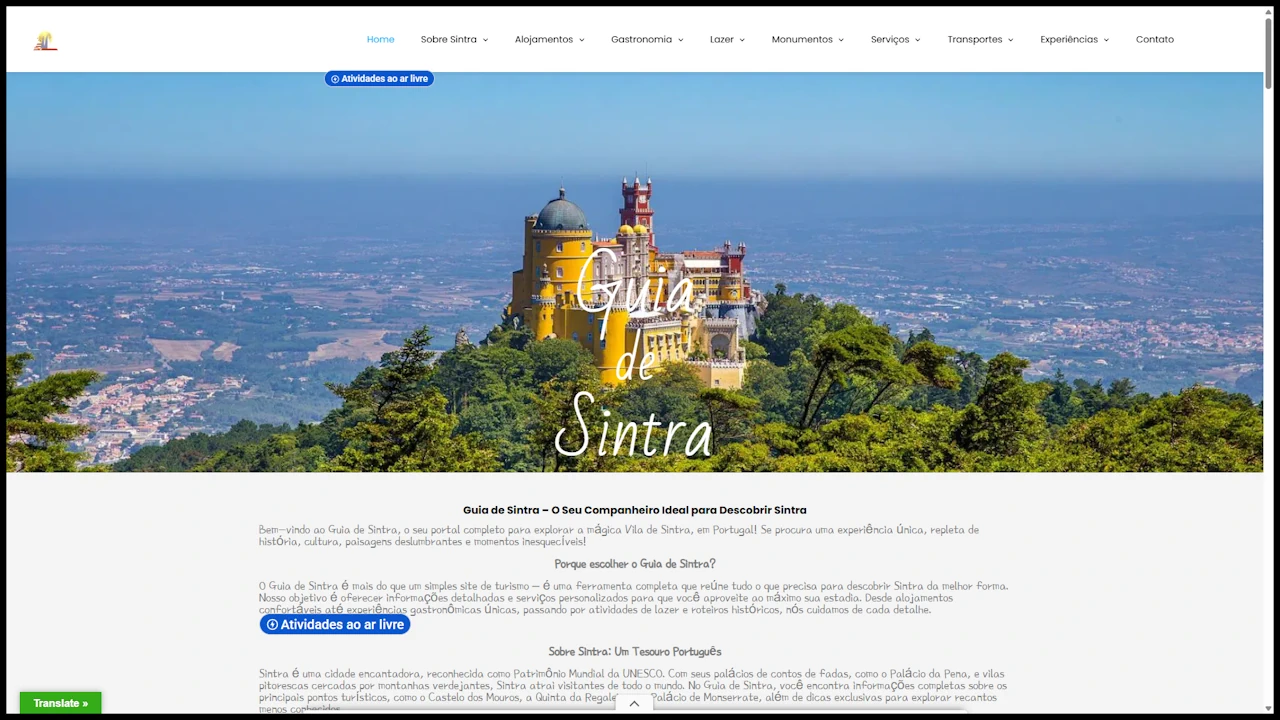Click the vertical page scrollbar
This screenshot has height=720, width=1280.
tap(1269, 50)
